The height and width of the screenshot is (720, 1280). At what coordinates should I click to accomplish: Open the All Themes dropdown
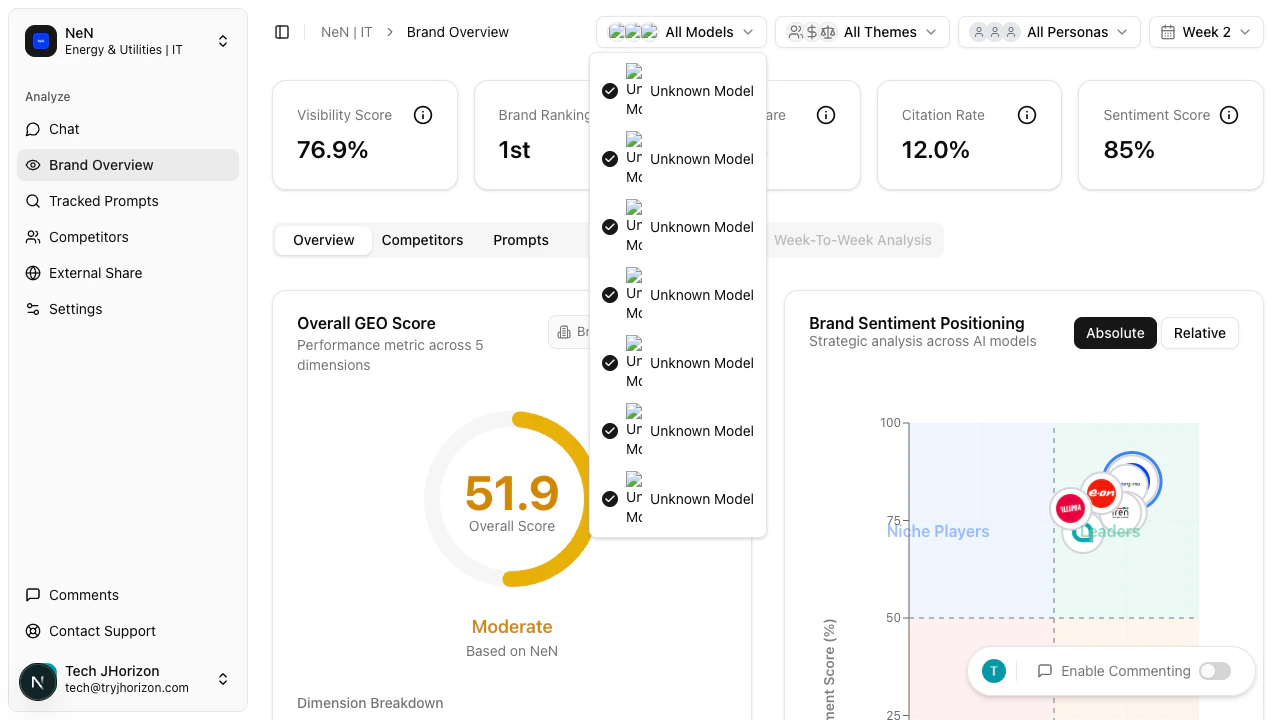862,32
